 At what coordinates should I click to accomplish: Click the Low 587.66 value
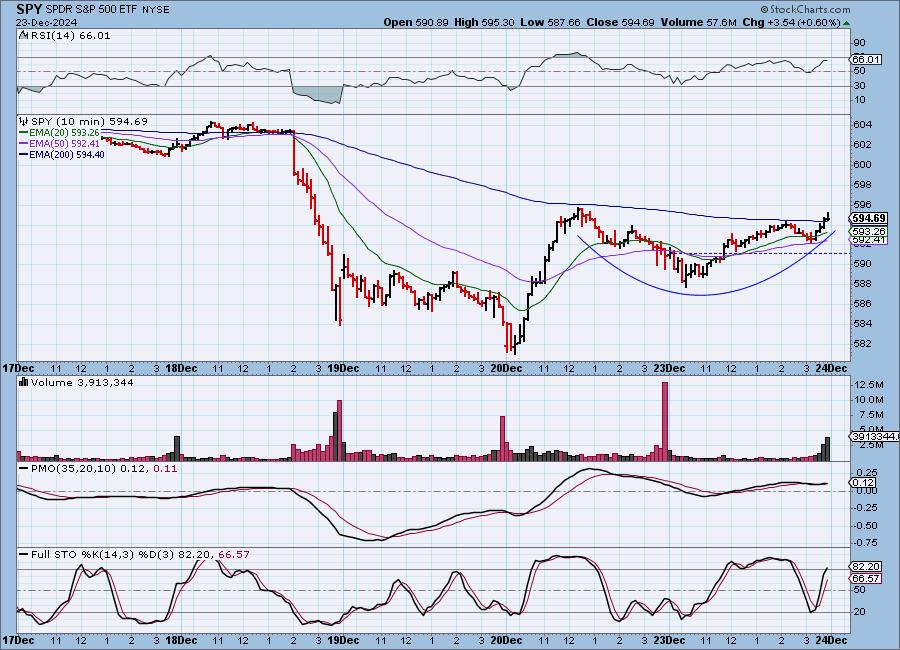coord(550,22)
